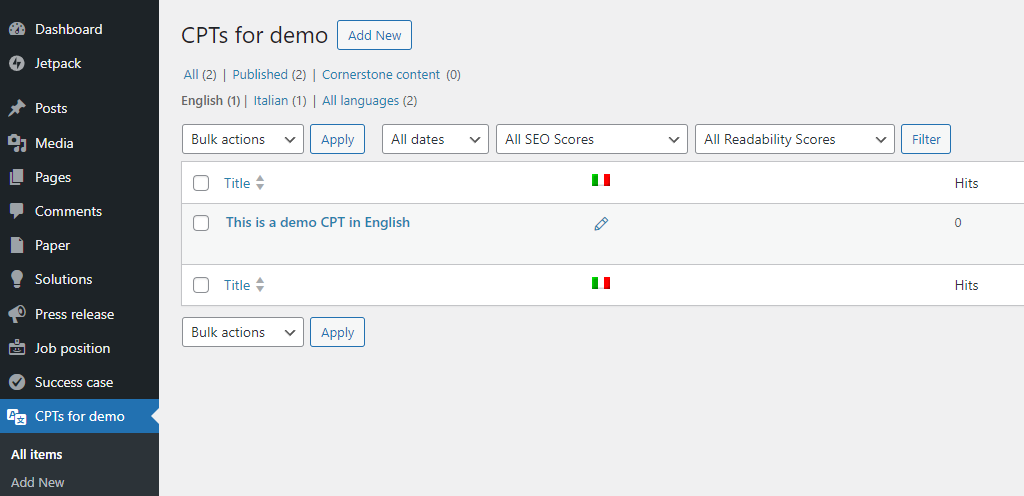The height and width of the screenshot is (496, 1024).
Task: Filter by the All (2) link
Action: [200, 74]
